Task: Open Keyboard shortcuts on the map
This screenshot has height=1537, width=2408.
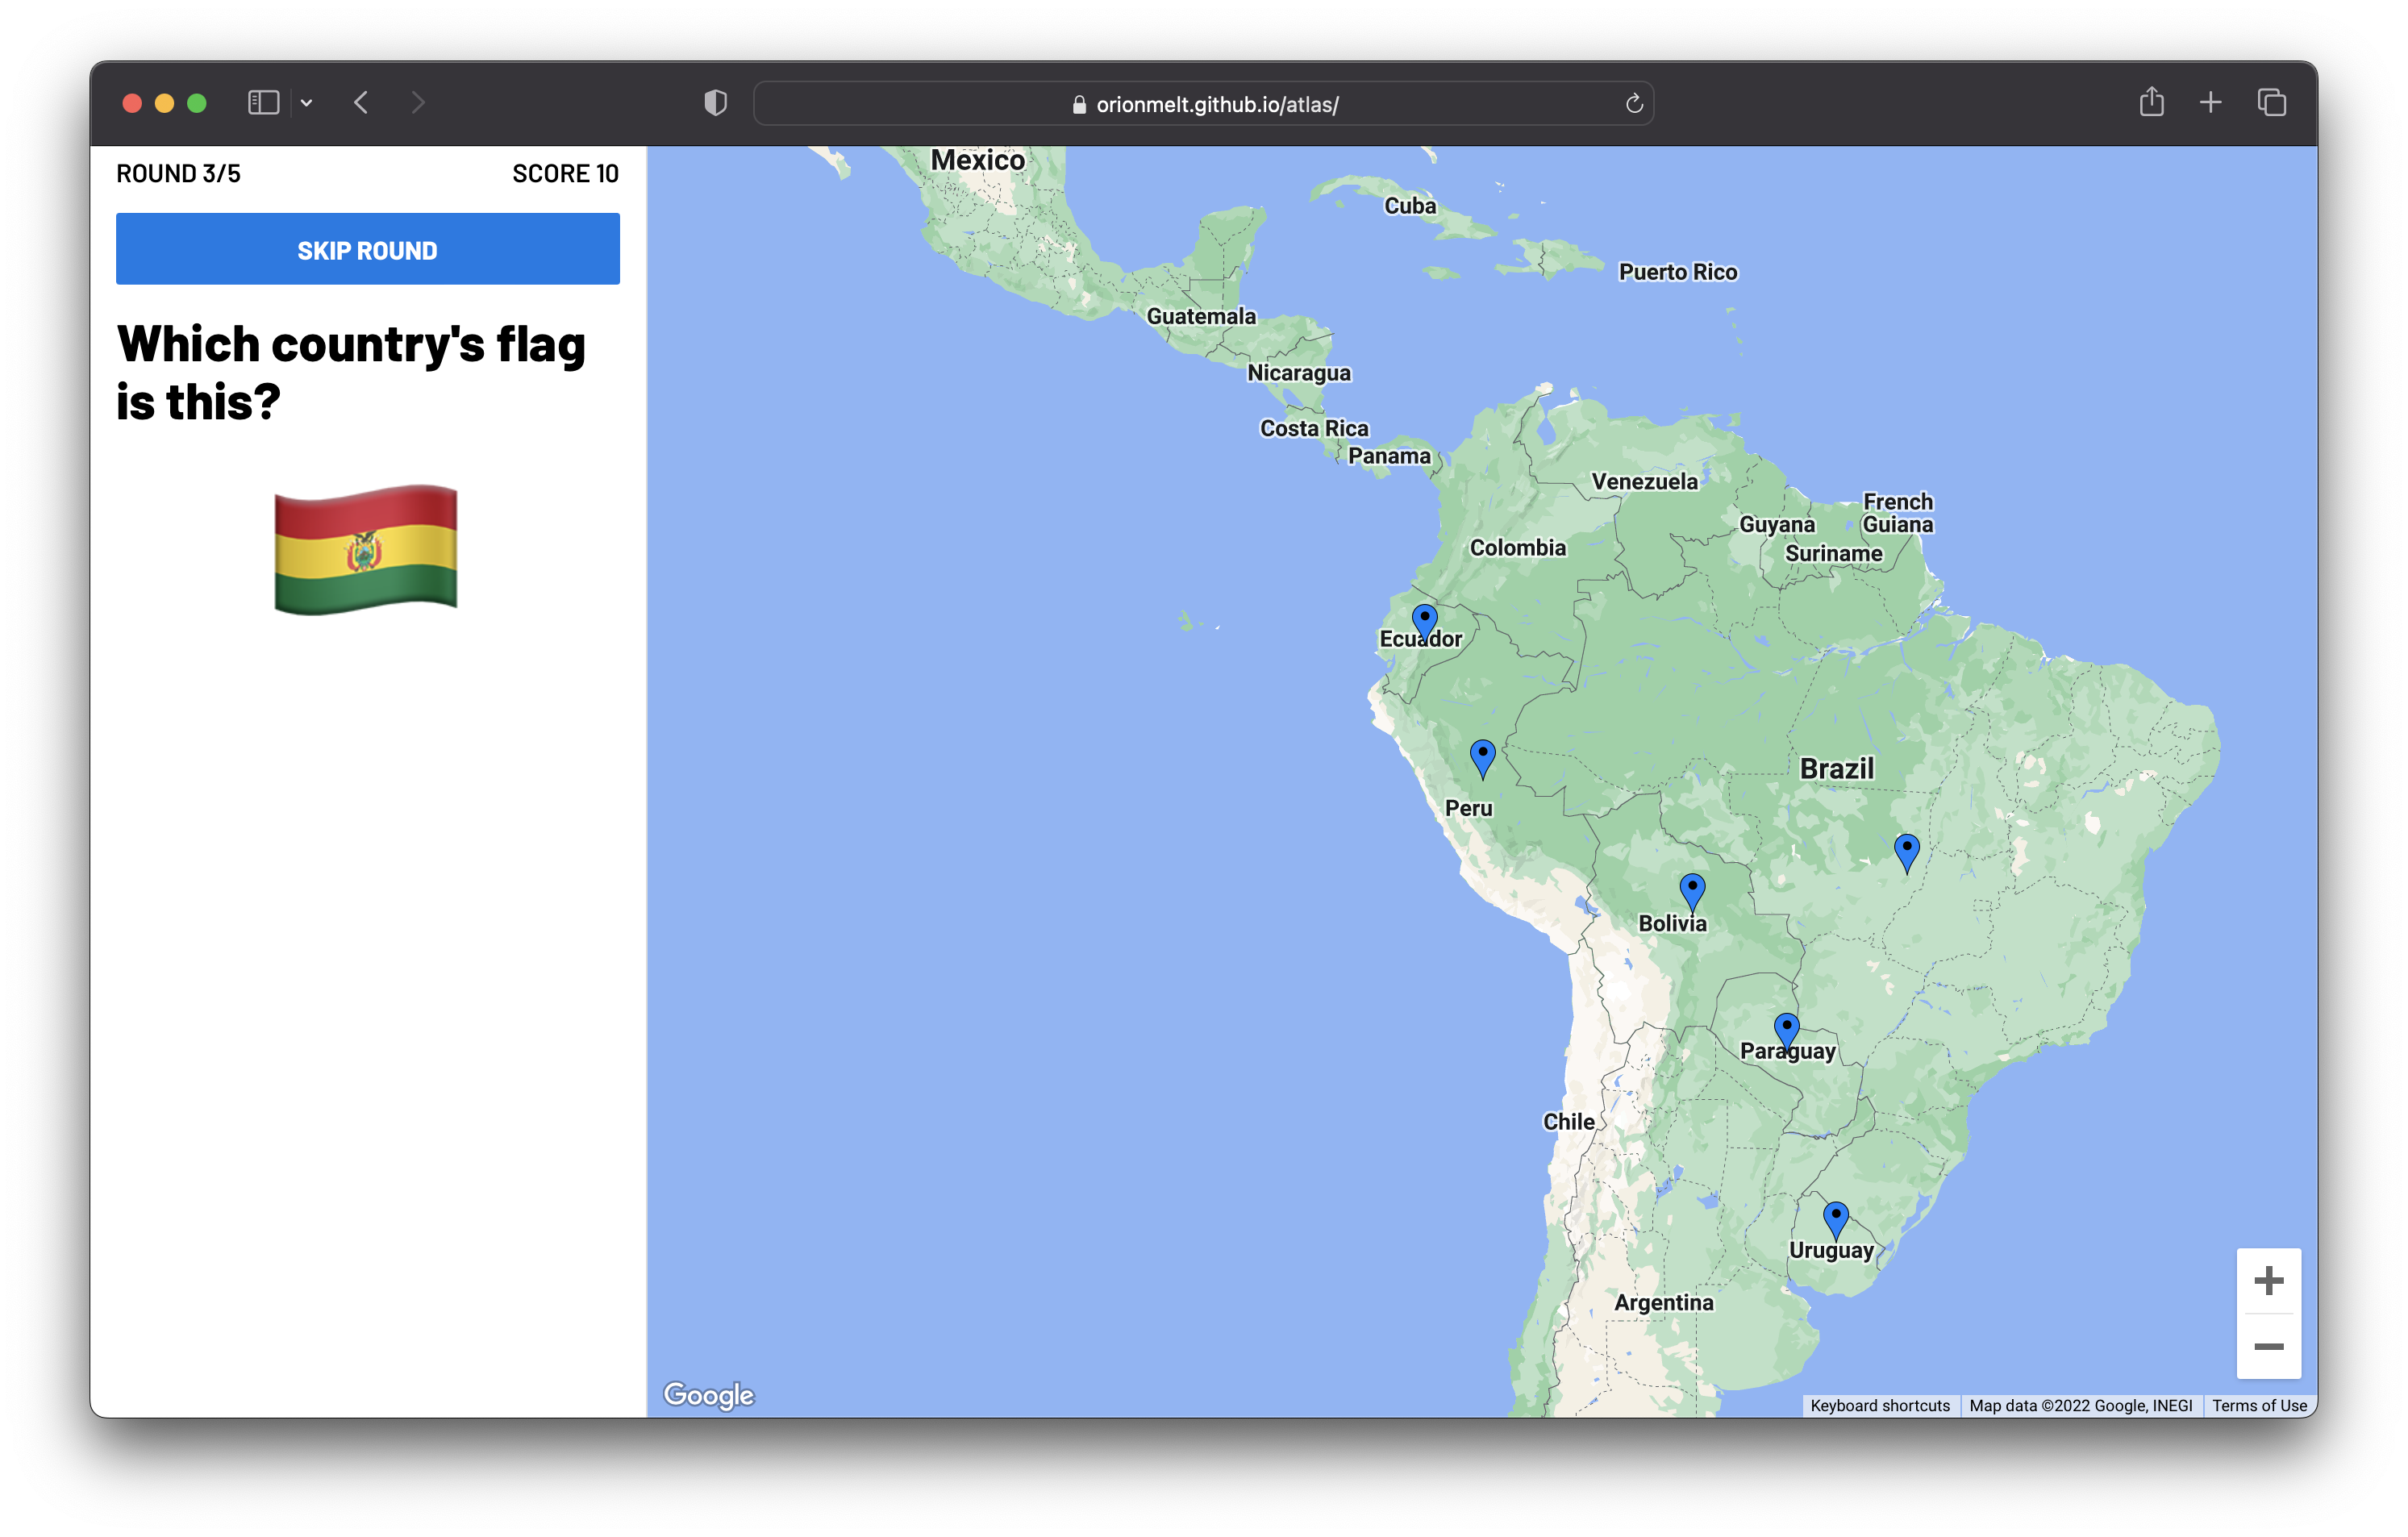Action: click(1879, 1405)
